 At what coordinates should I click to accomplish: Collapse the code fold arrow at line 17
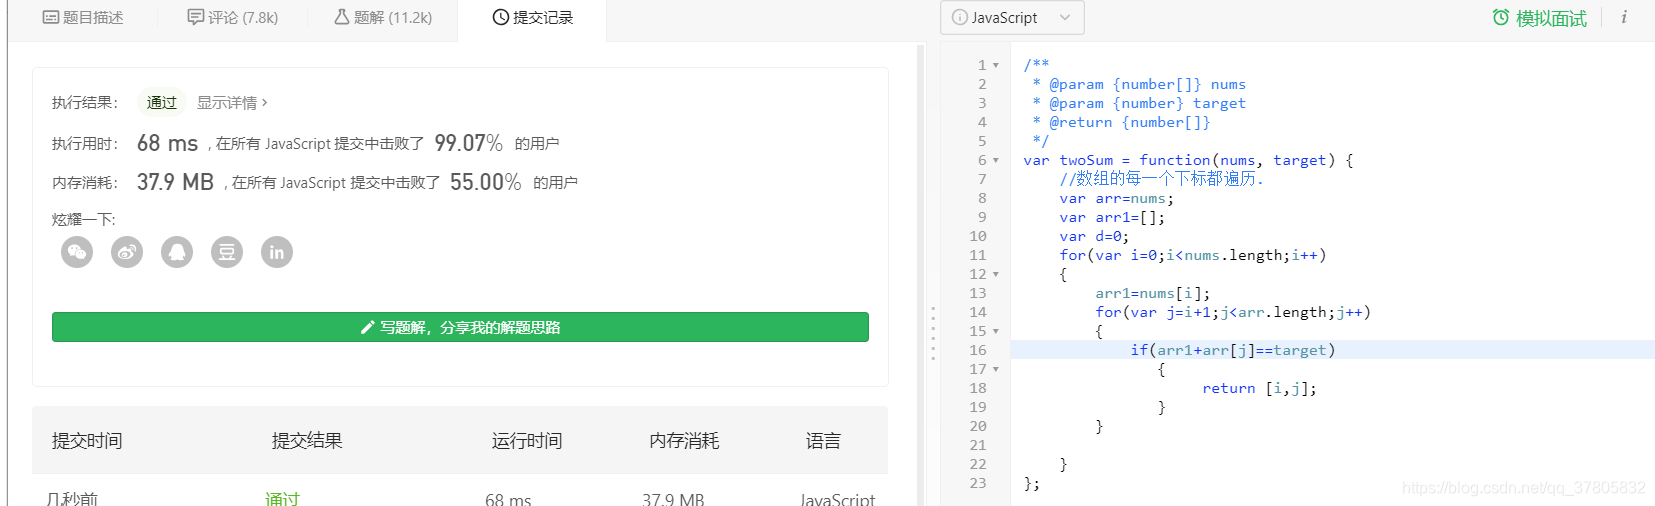pyautogui.click(x=996, y=369)
